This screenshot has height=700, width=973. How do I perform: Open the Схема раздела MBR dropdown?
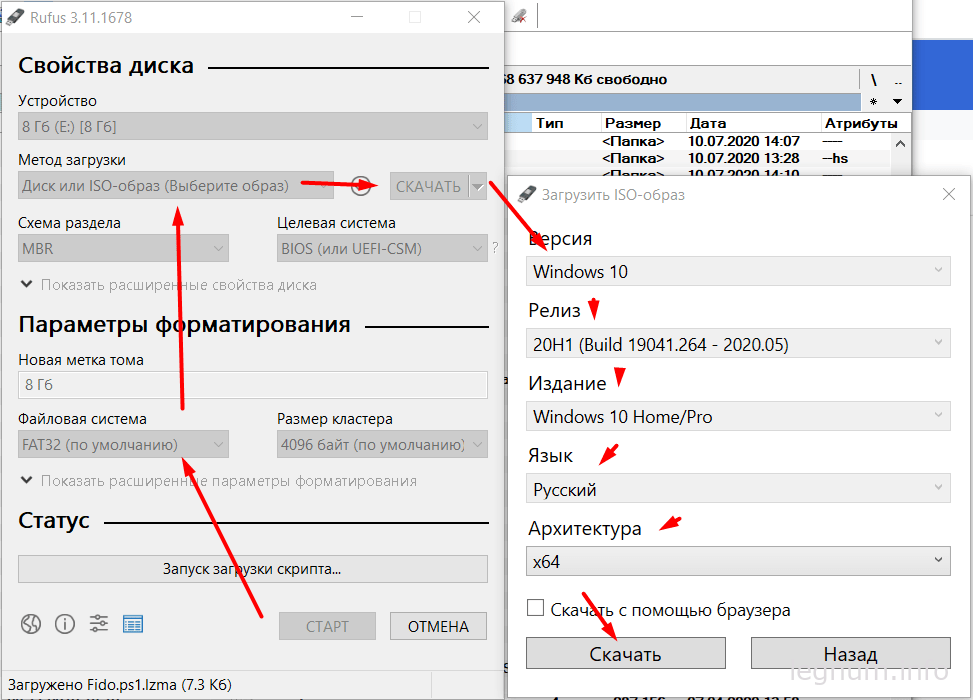(x=123, y=248)
